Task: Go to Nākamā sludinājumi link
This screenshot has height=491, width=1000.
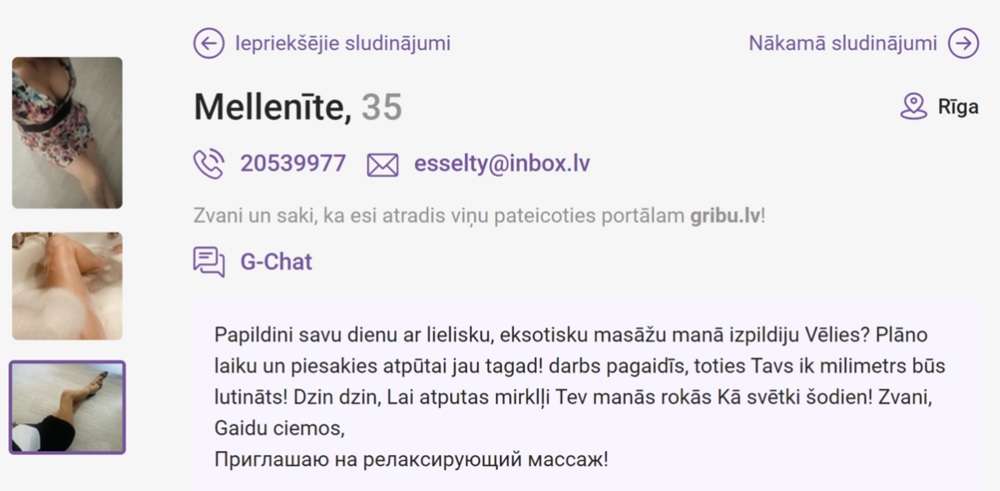Action: click(x=842, y=43)
